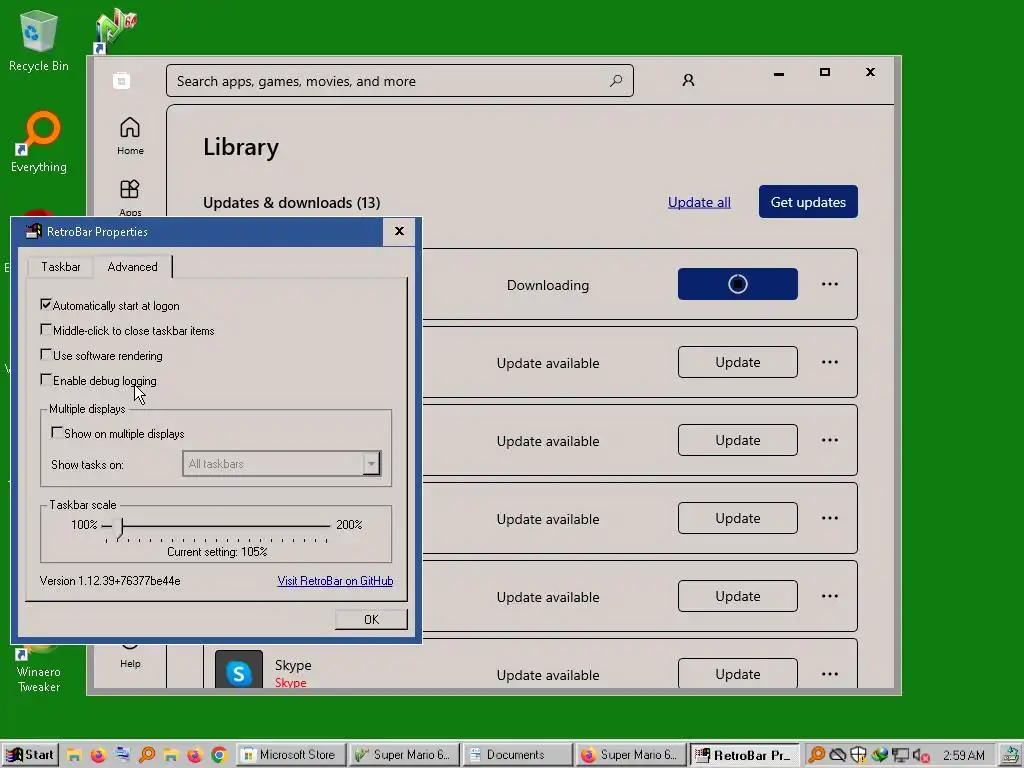Viewport: 1024px width, 768px height.
Task: Open the Recycle Bin desktop icon
Action: tap(38, 40)
